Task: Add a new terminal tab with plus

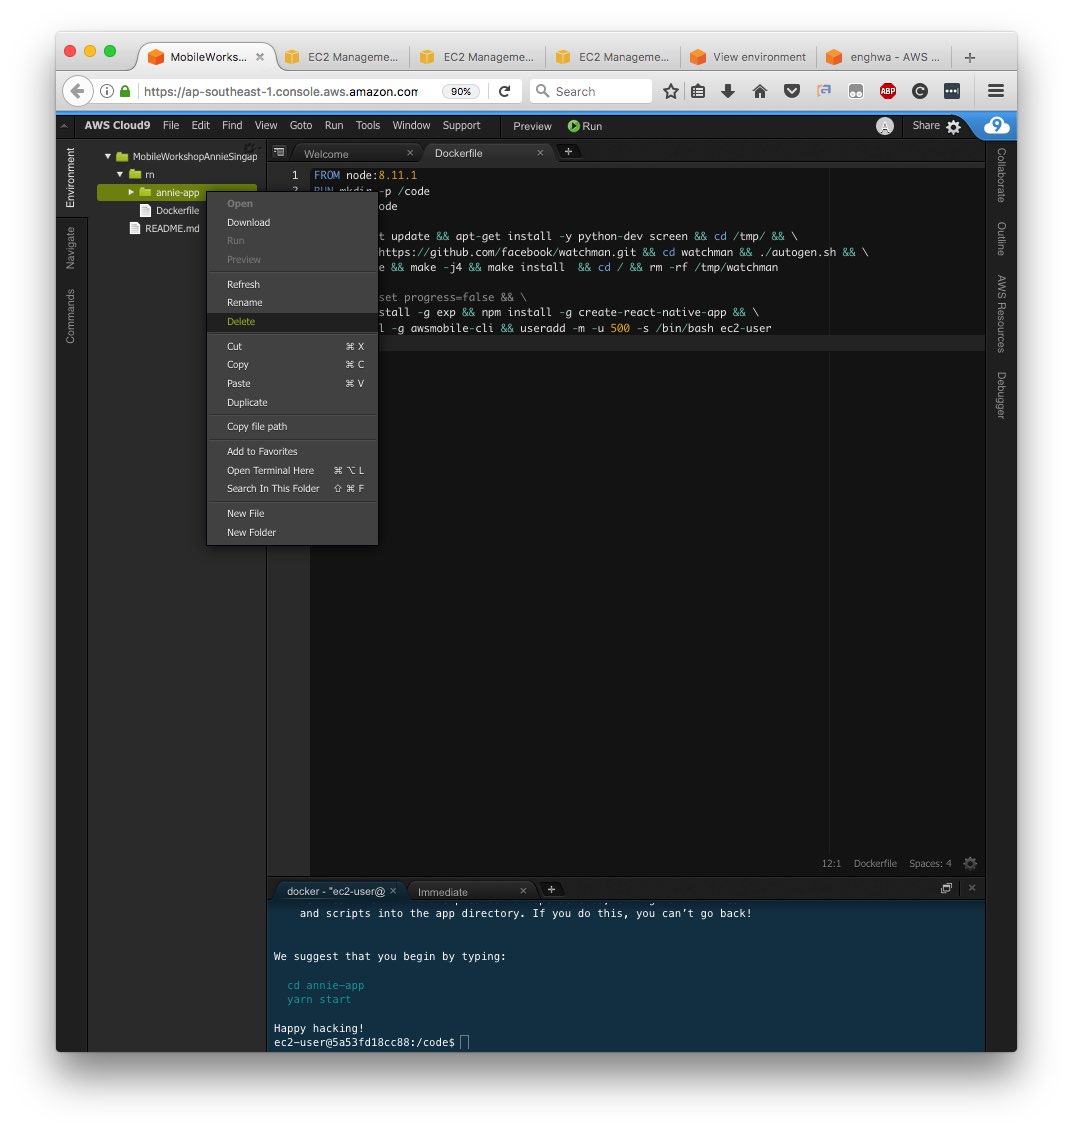Action: point(551,889)
